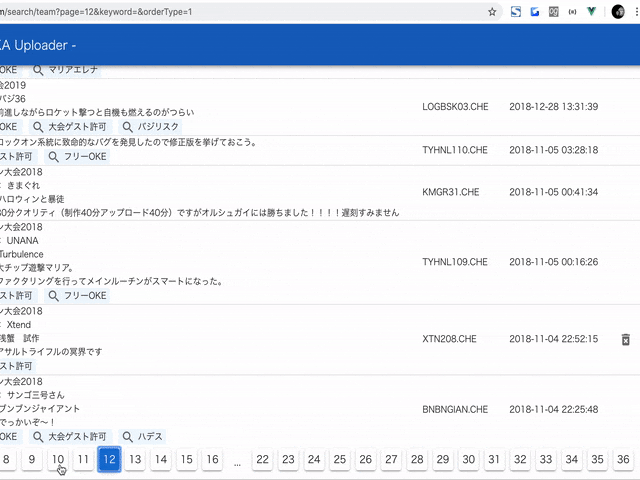Go to page 27
640x480 pixels.
tap(391, 460)
